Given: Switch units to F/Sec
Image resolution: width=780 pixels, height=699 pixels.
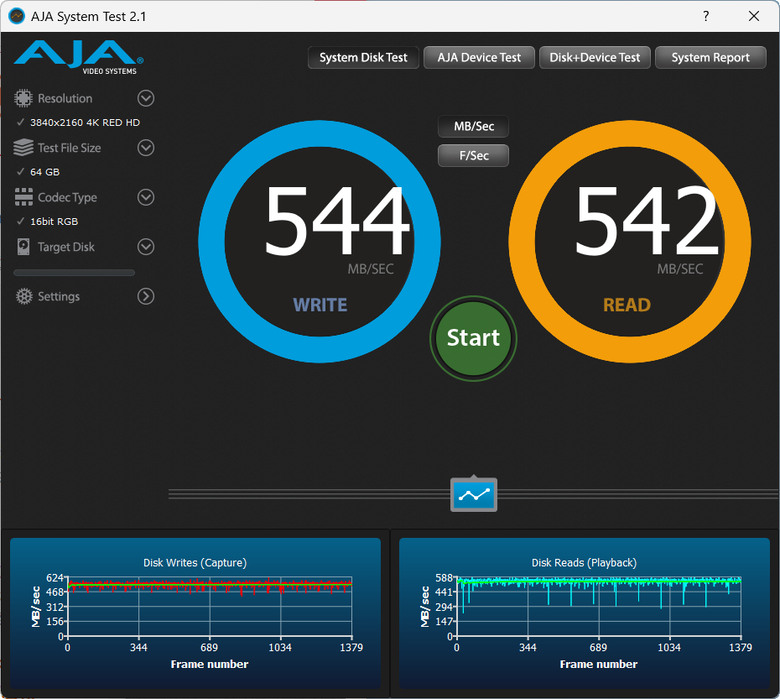Looking at the screenshot, I should [474, 156].
